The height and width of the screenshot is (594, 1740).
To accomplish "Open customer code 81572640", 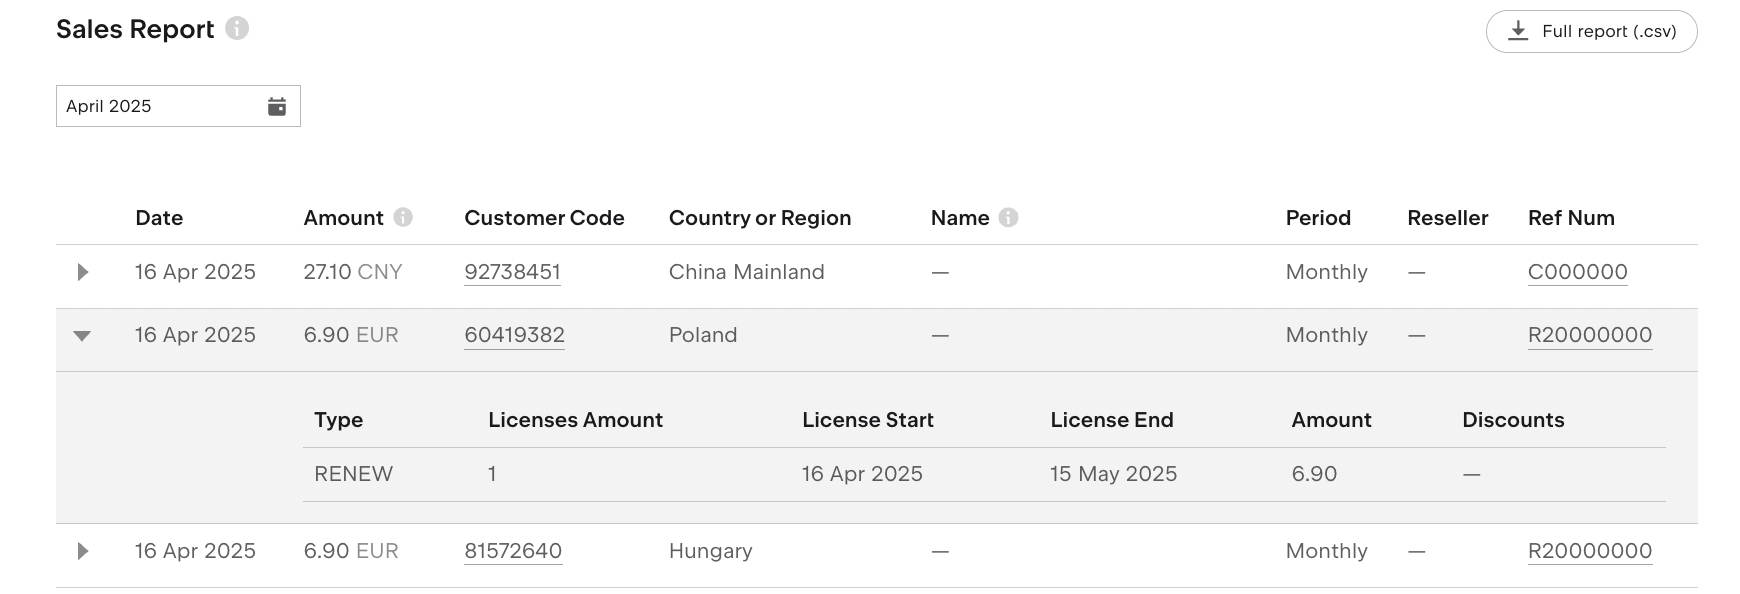I will click(513, 551).
